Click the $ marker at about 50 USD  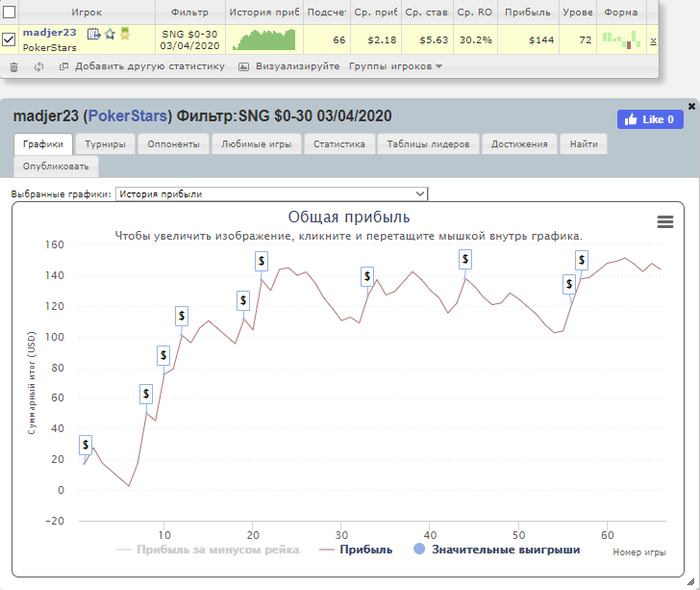click(x=146, y=394)
